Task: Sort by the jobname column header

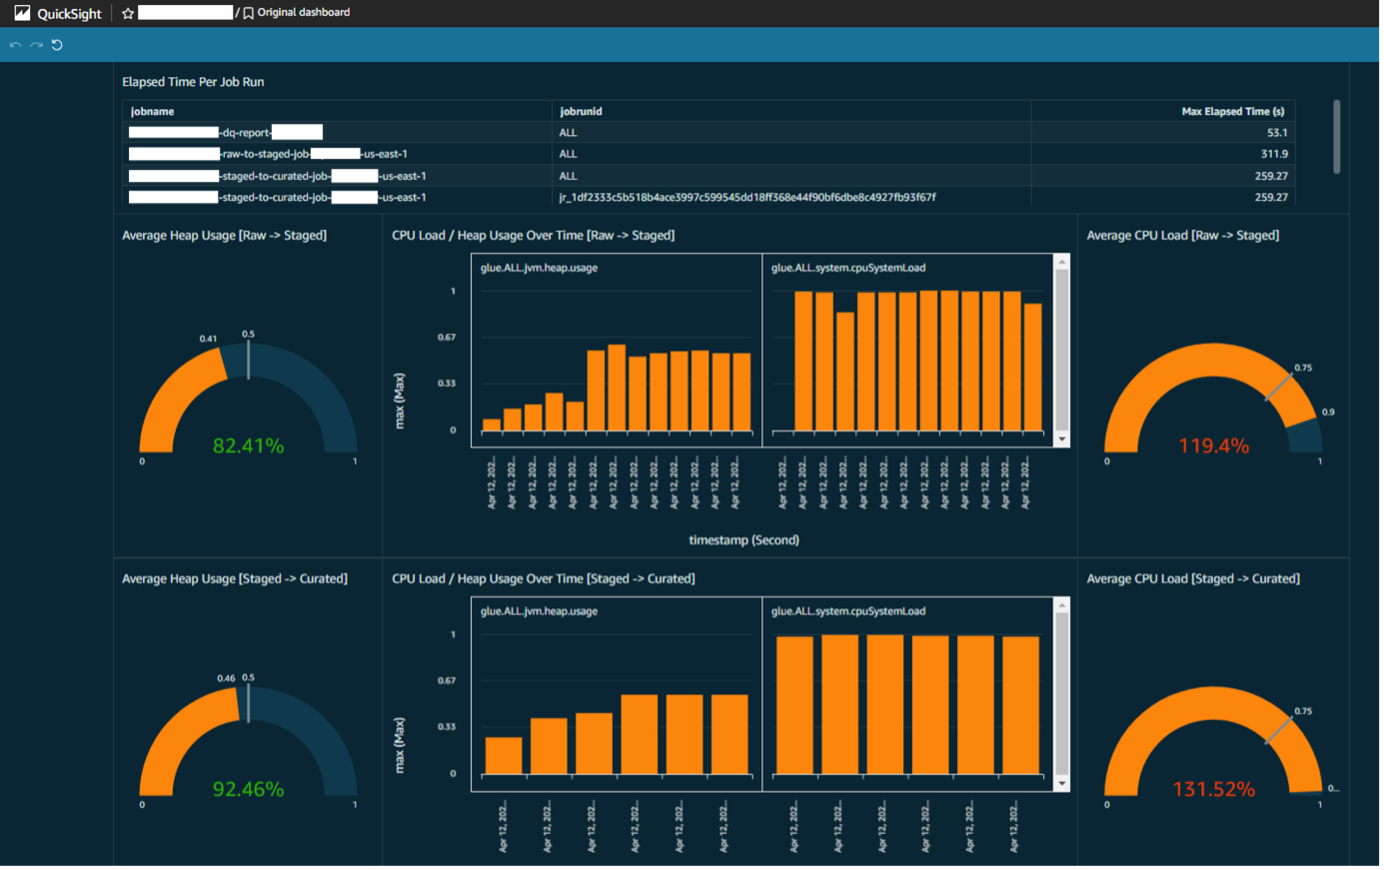Action: (152, 111)
